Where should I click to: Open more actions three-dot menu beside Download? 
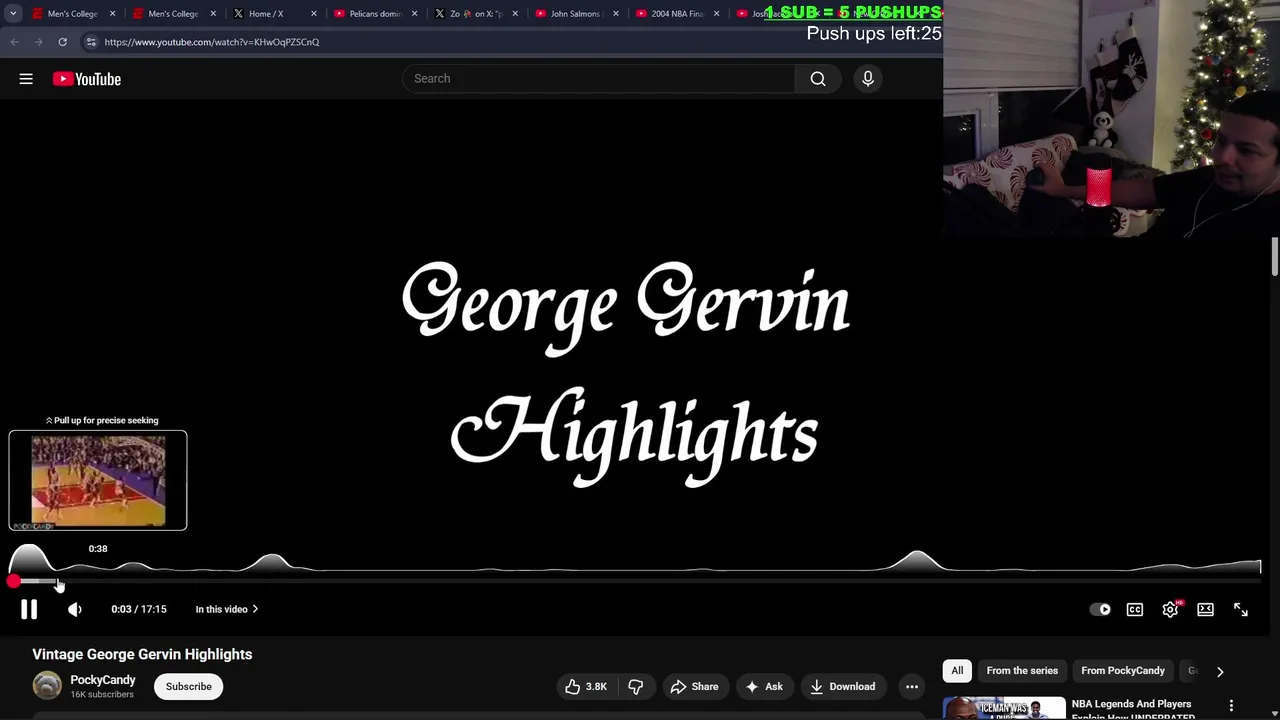912,686
